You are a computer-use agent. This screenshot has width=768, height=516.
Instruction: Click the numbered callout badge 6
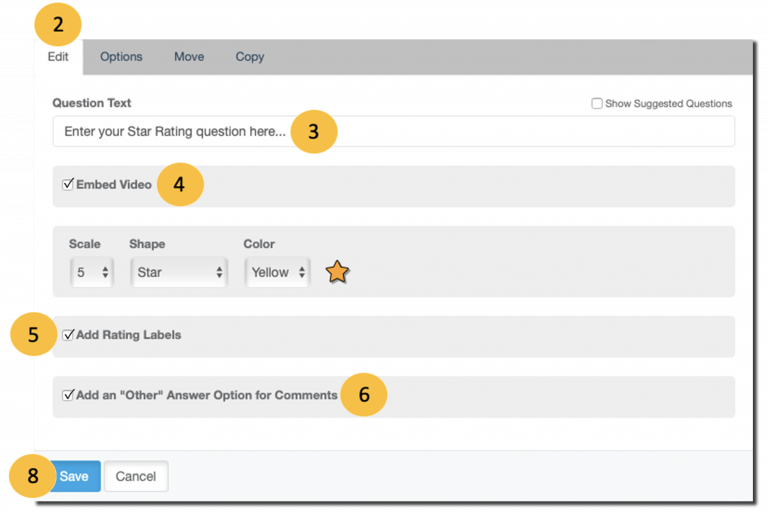(x=363, y=395)
